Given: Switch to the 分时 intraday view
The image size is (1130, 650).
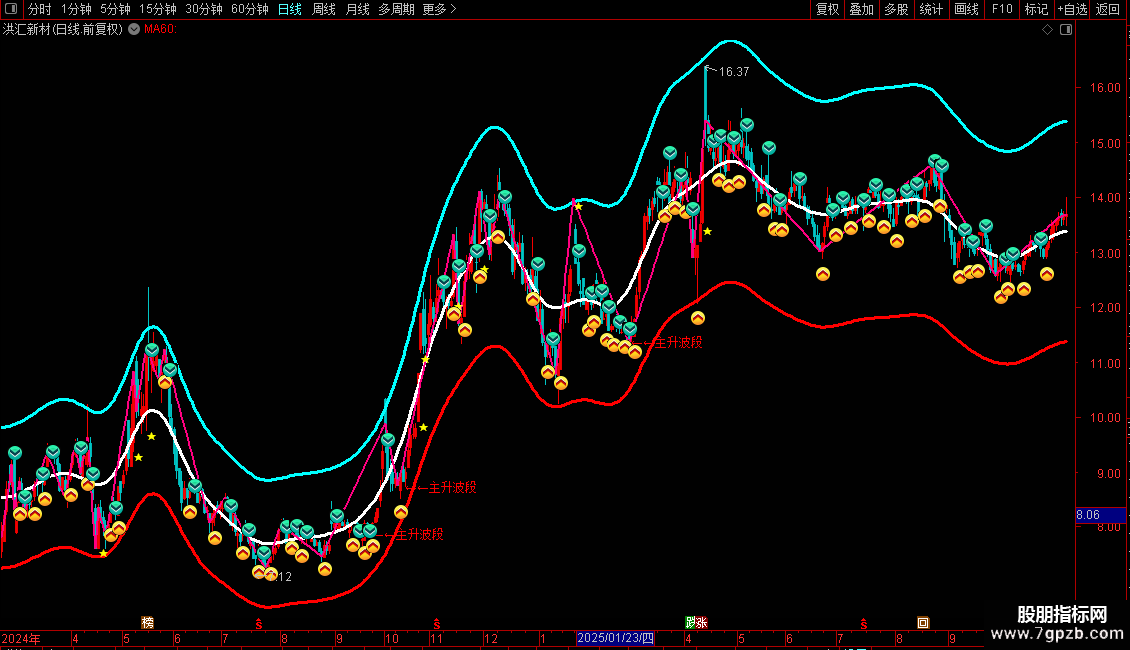Looking at the screenshot, I should click(40, 9).
